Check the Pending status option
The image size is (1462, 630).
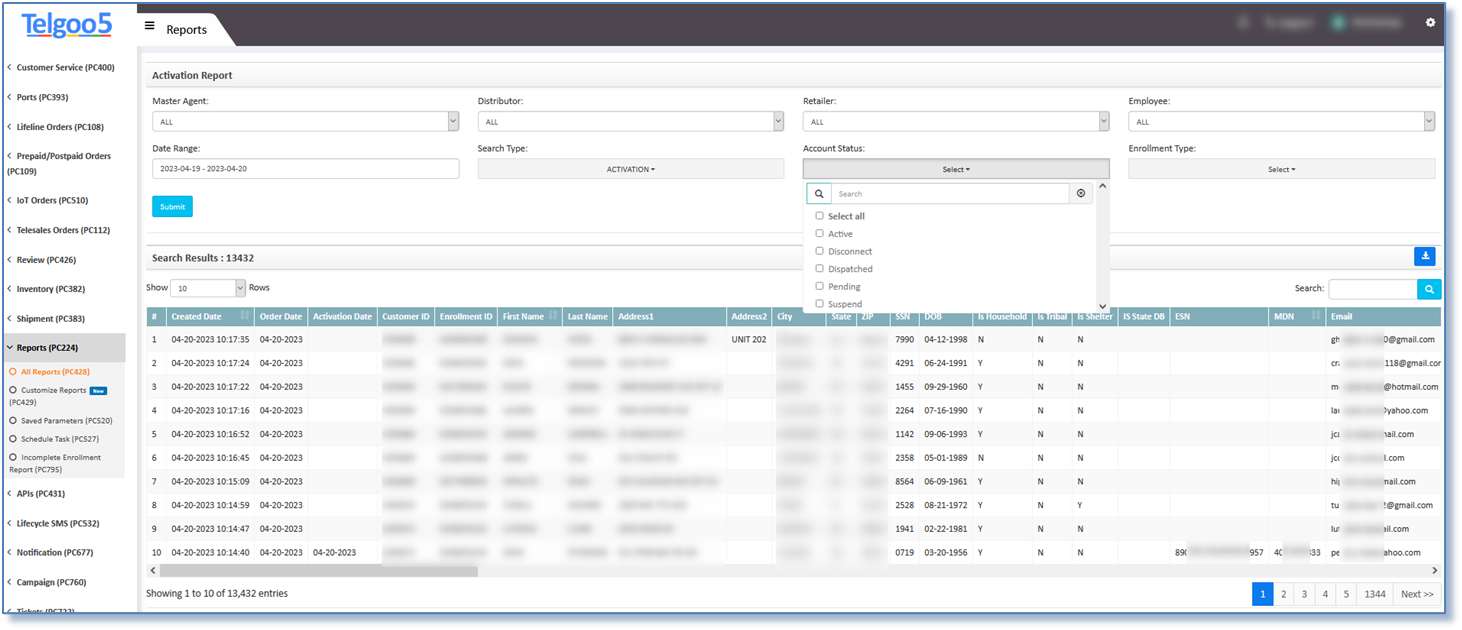[x=820, y=287]
